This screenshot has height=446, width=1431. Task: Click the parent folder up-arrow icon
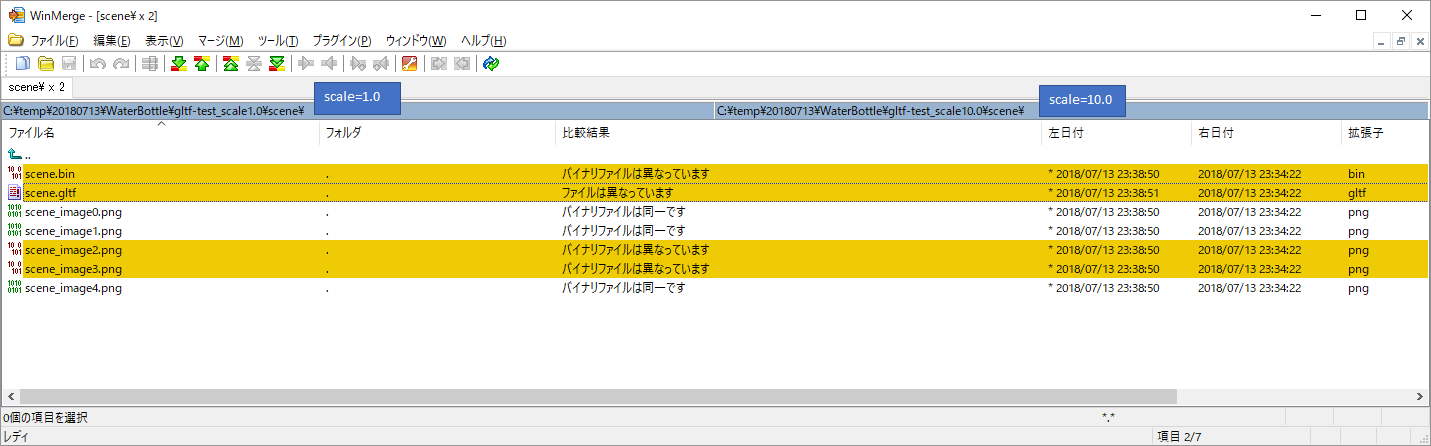coord(15,154)
